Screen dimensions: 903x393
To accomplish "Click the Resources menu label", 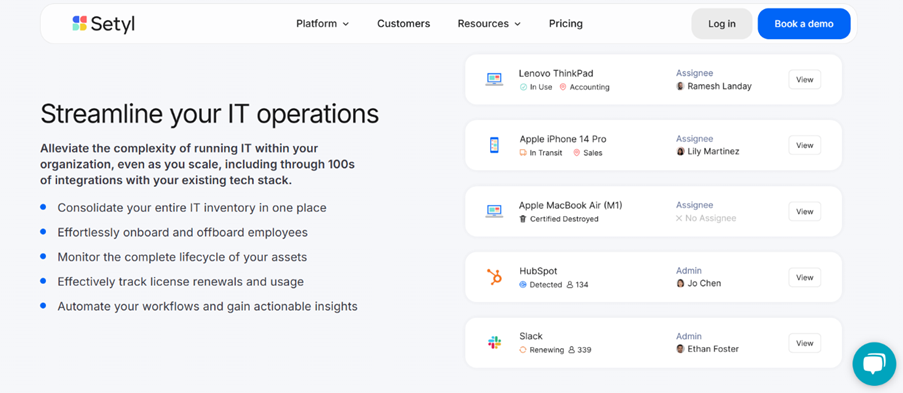I will pyautogui.click(x=483, y=24).
